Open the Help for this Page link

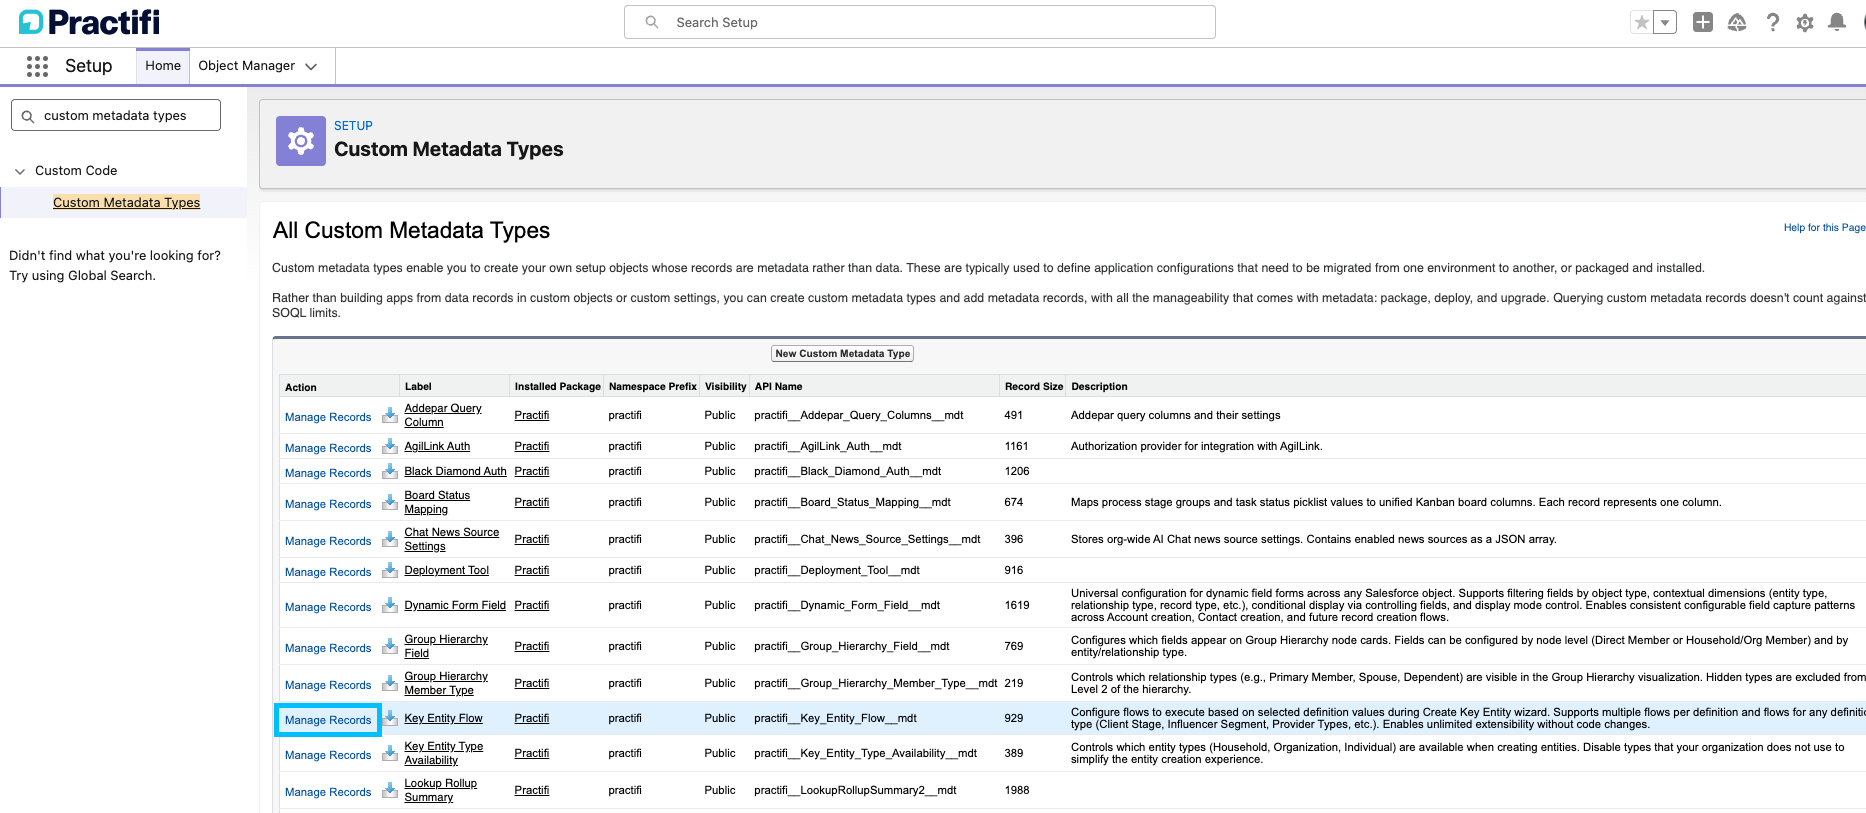pyautogui.click(x=1824, y=228)
